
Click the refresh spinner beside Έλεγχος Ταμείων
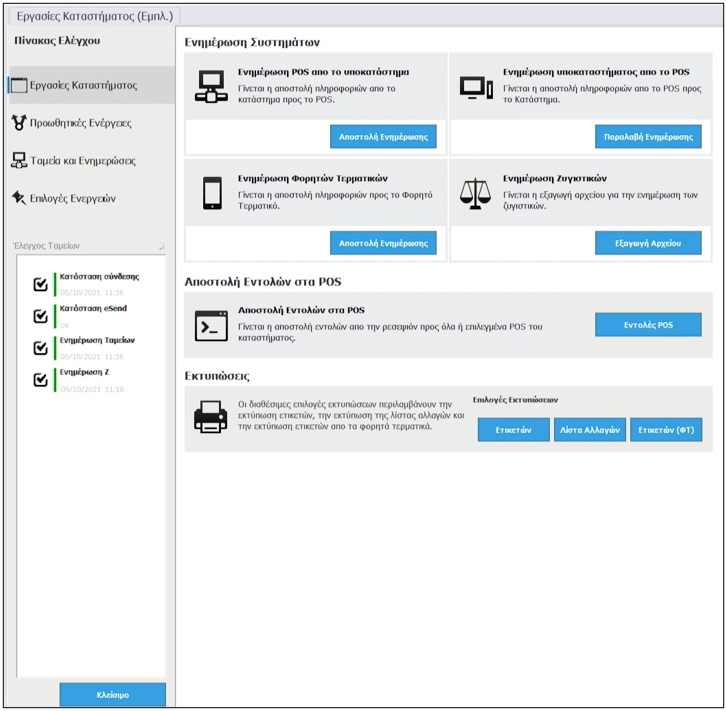pyautogui.click(x=162, y=246)
